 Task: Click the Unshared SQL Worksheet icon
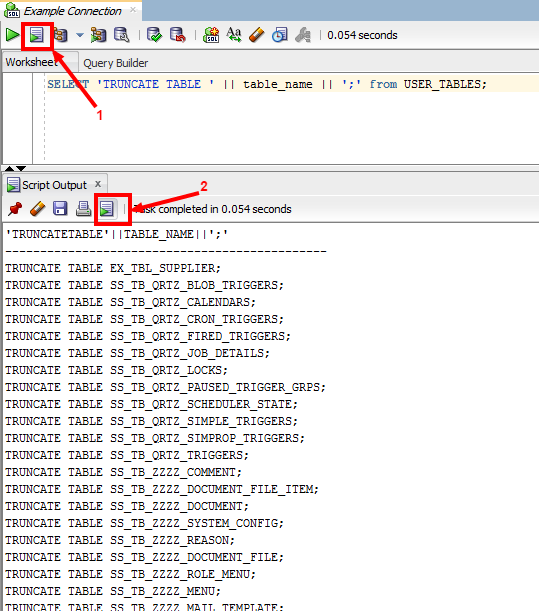tap(211, 35)
